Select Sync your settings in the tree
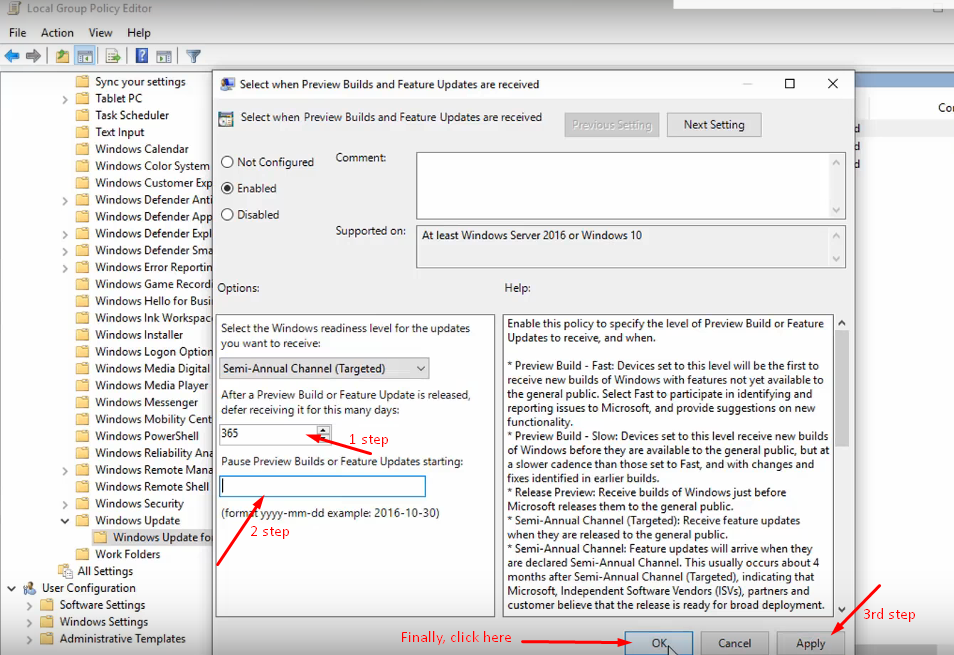 click(x=140, y=82)
